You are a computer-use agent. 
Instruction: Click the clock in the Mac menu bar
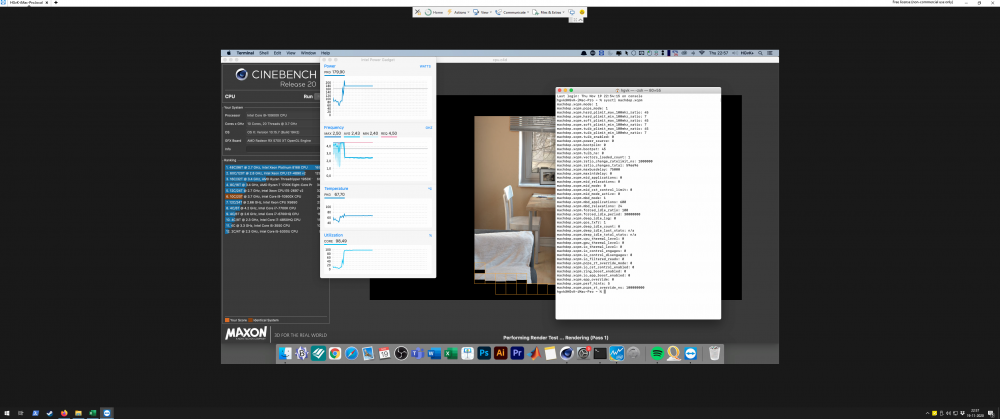[x=718, y=53]
